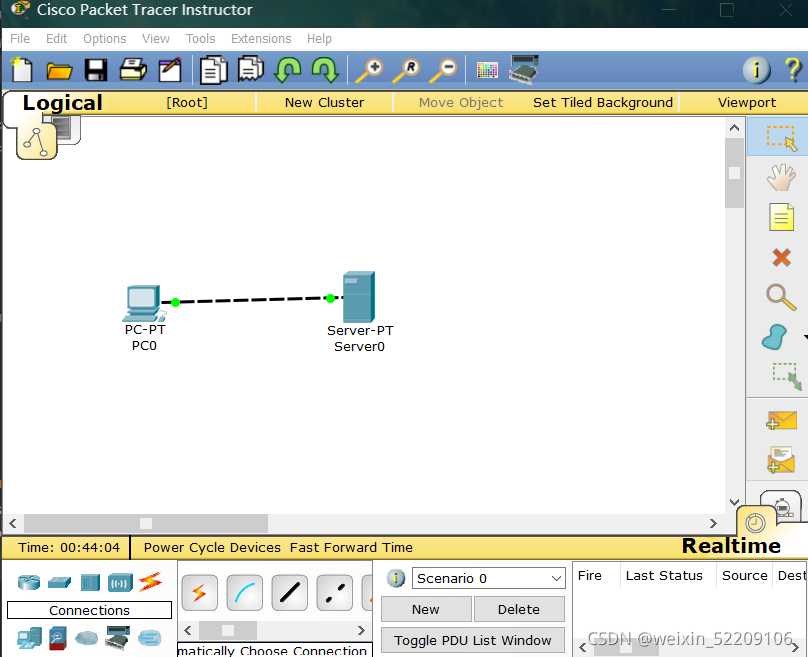Click the workspace horizontal scrollbar right arrow
Image resolution: width=808 pixels, height=657 pixels.
click(x=713, y=524)
